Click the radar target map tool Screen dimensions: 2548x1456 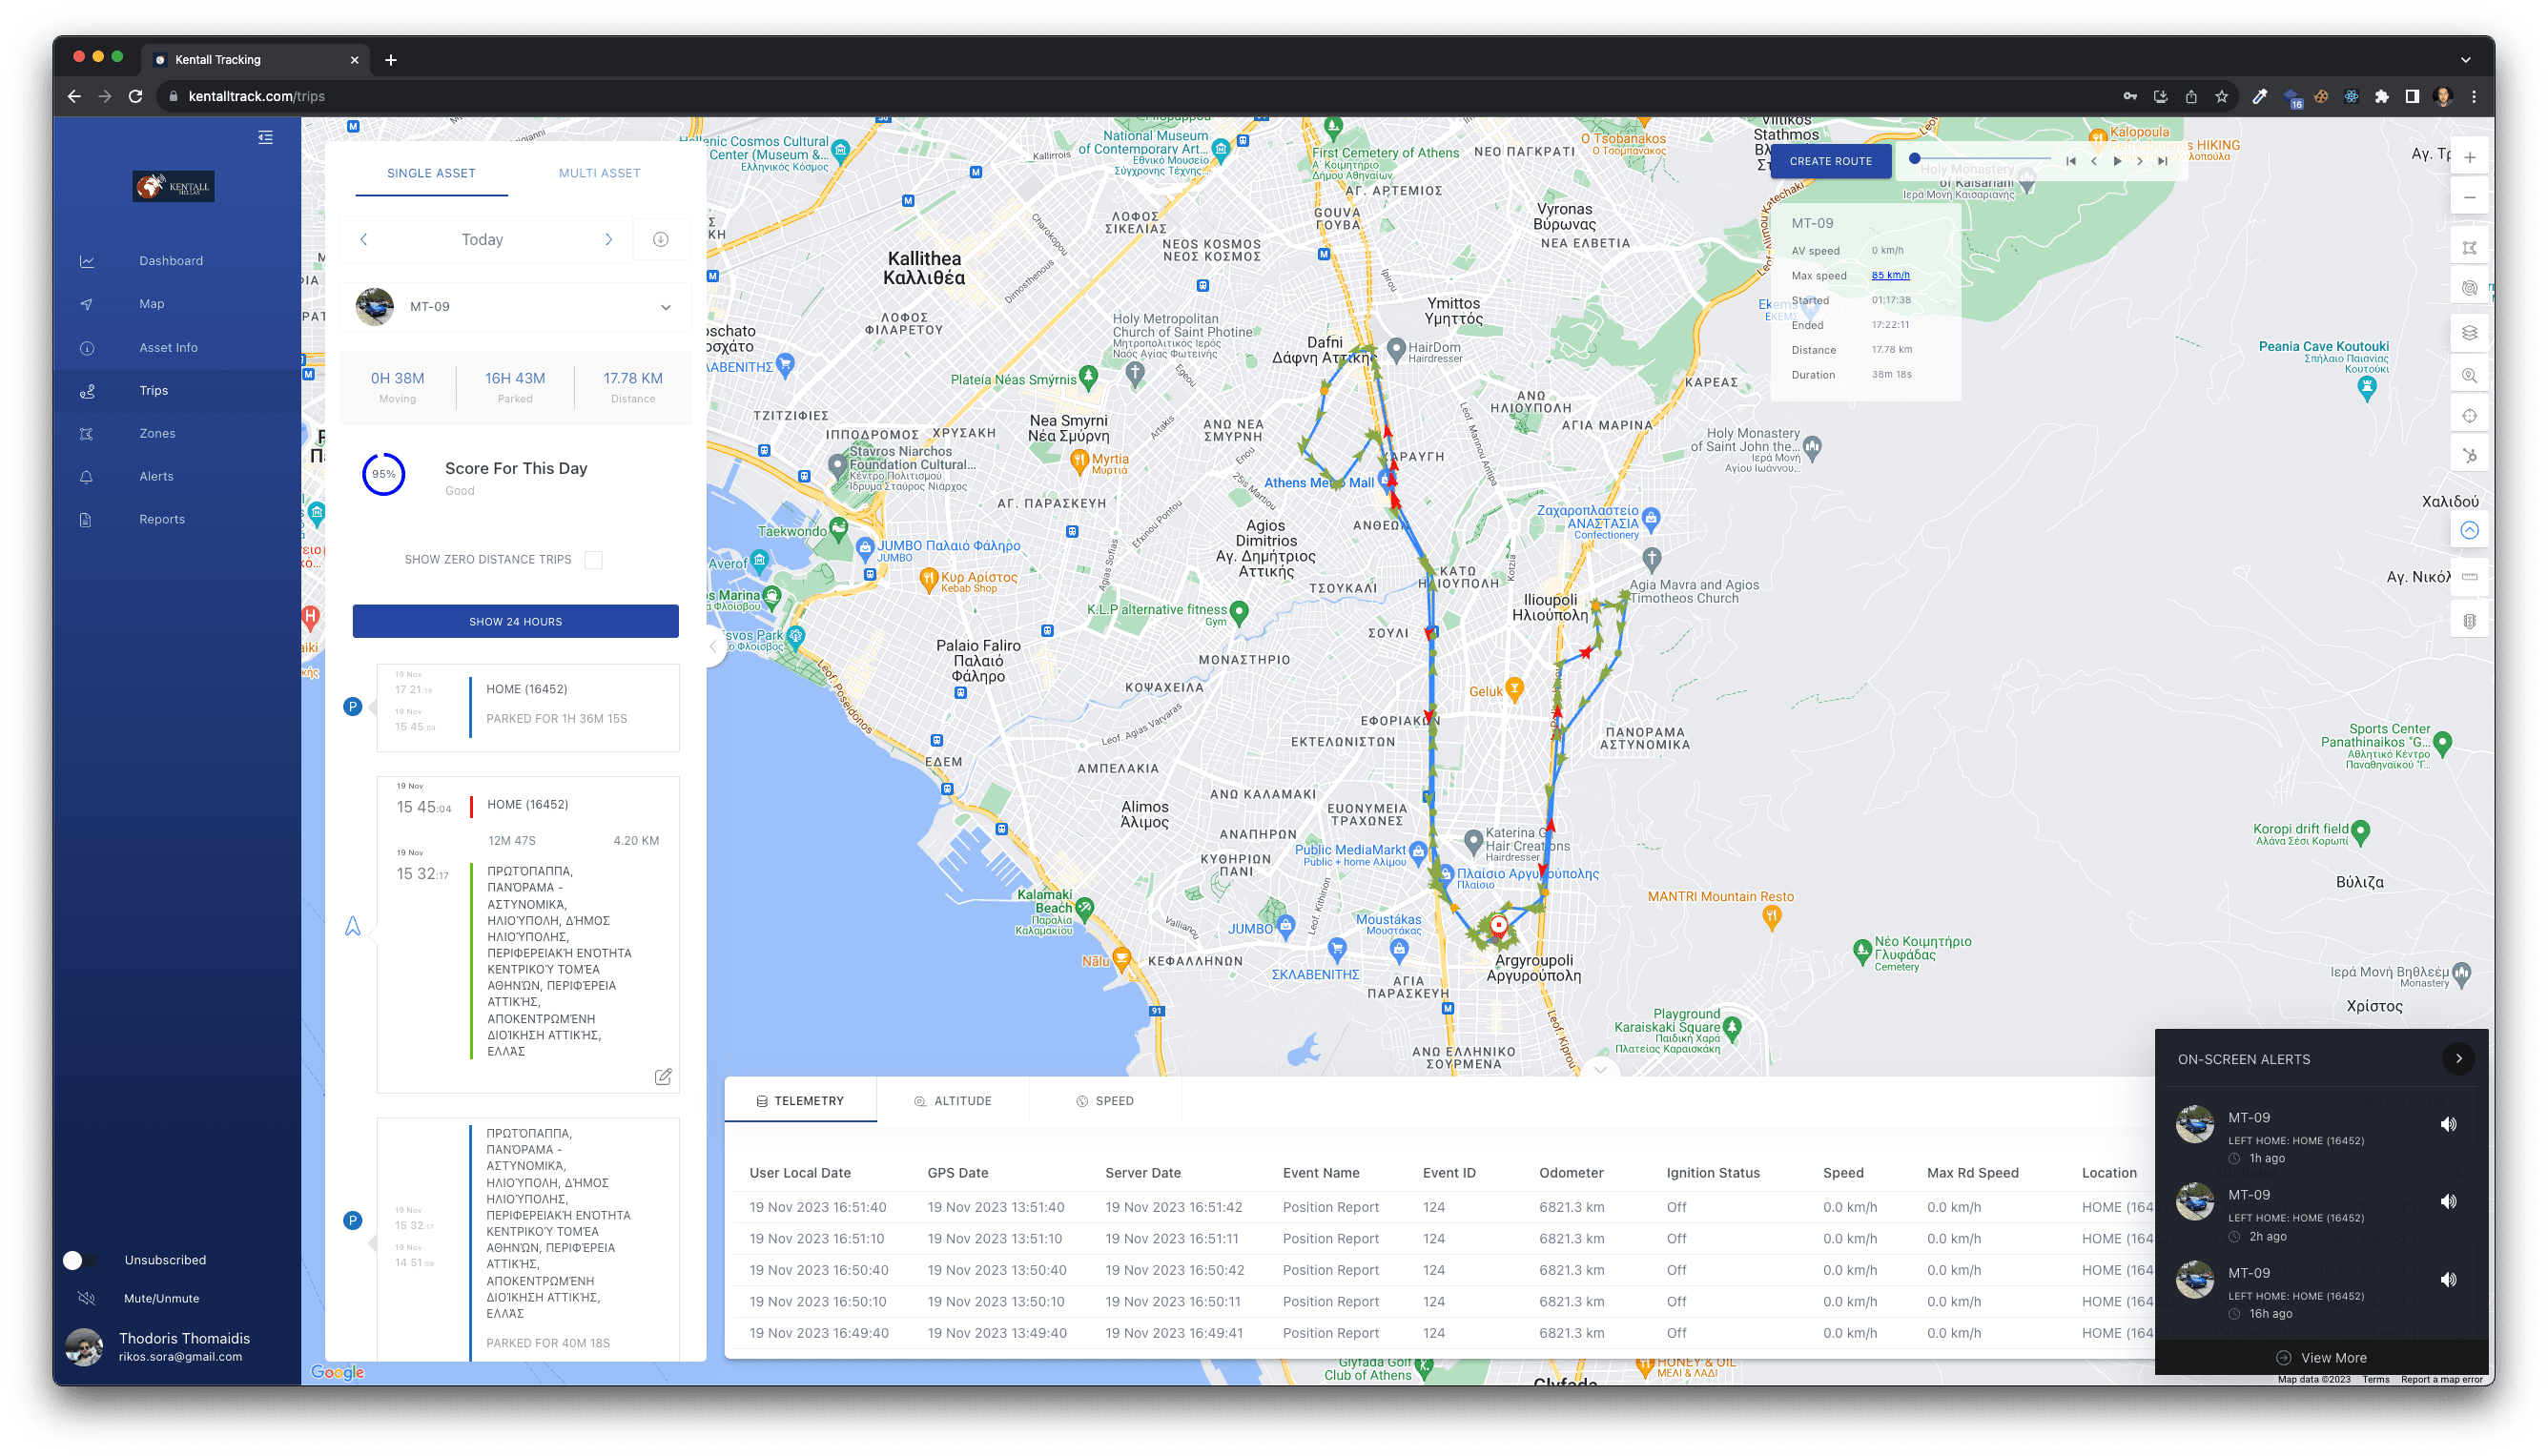coord(2469,288)
